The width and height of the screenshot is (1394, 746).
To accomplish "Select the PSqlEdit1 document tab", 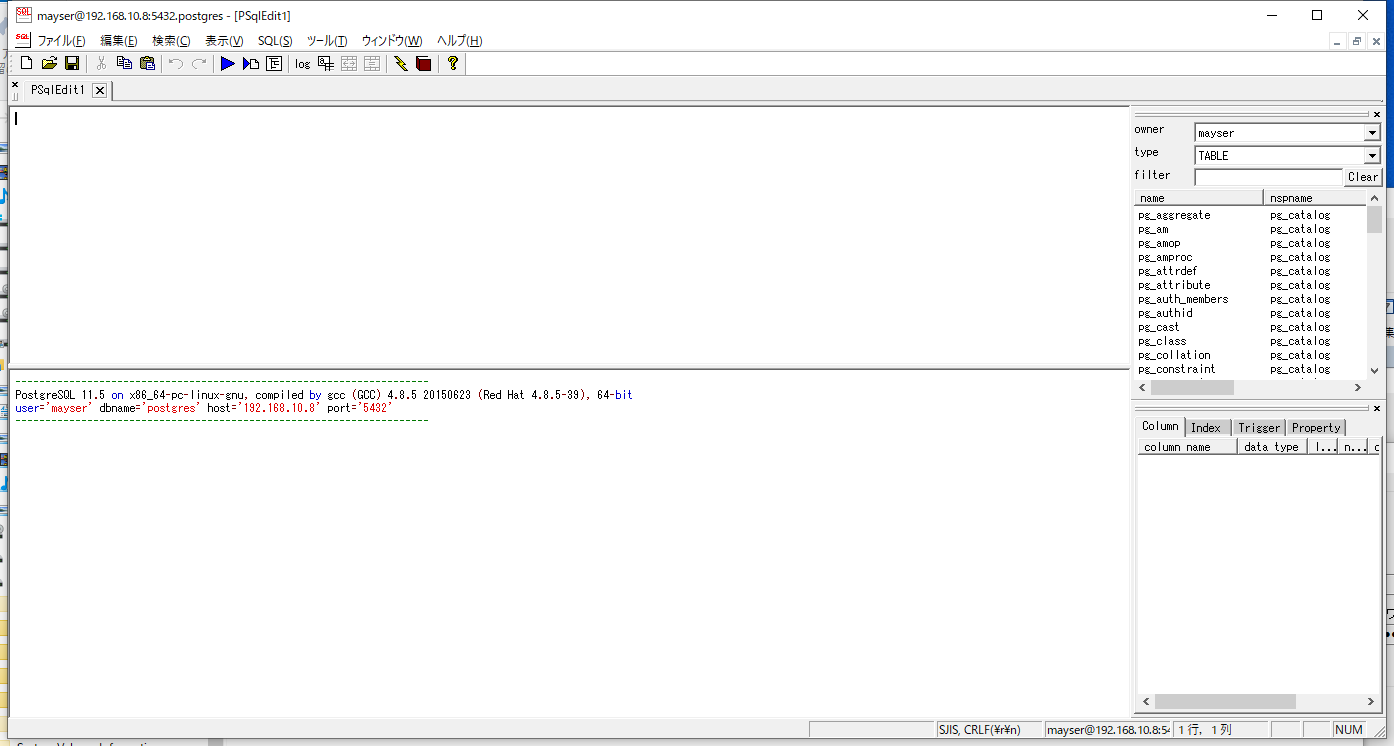I will coord(58,90).
